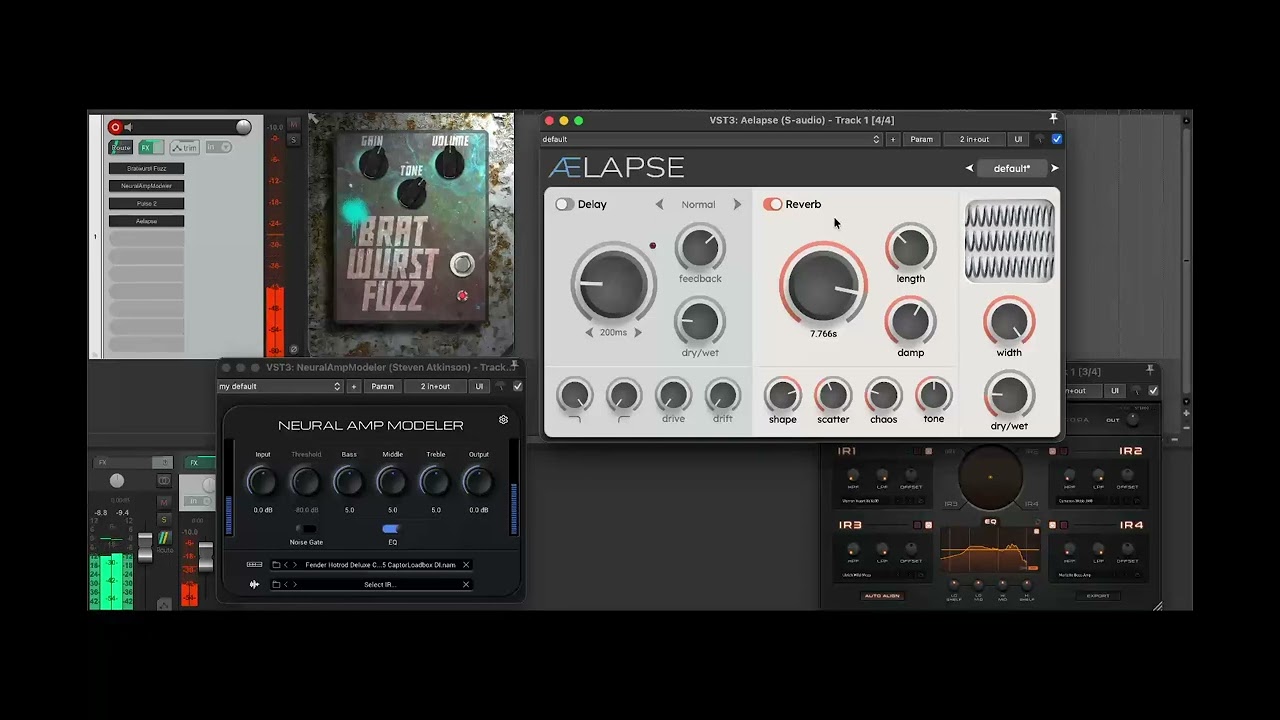Mute the track with M button
This screenshot has width=1280, height=720.
293,124
